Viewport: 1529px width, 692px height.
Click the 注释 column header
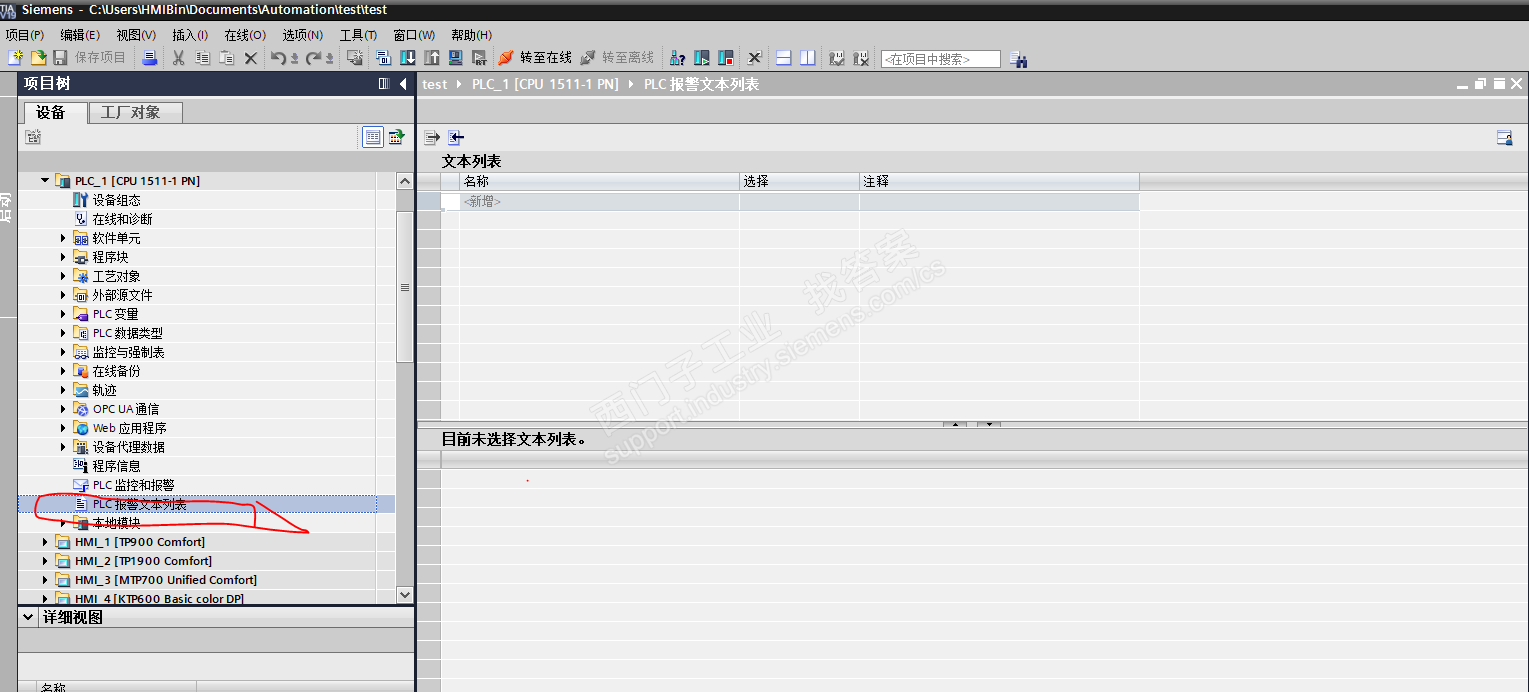click(x=999, y=181)
